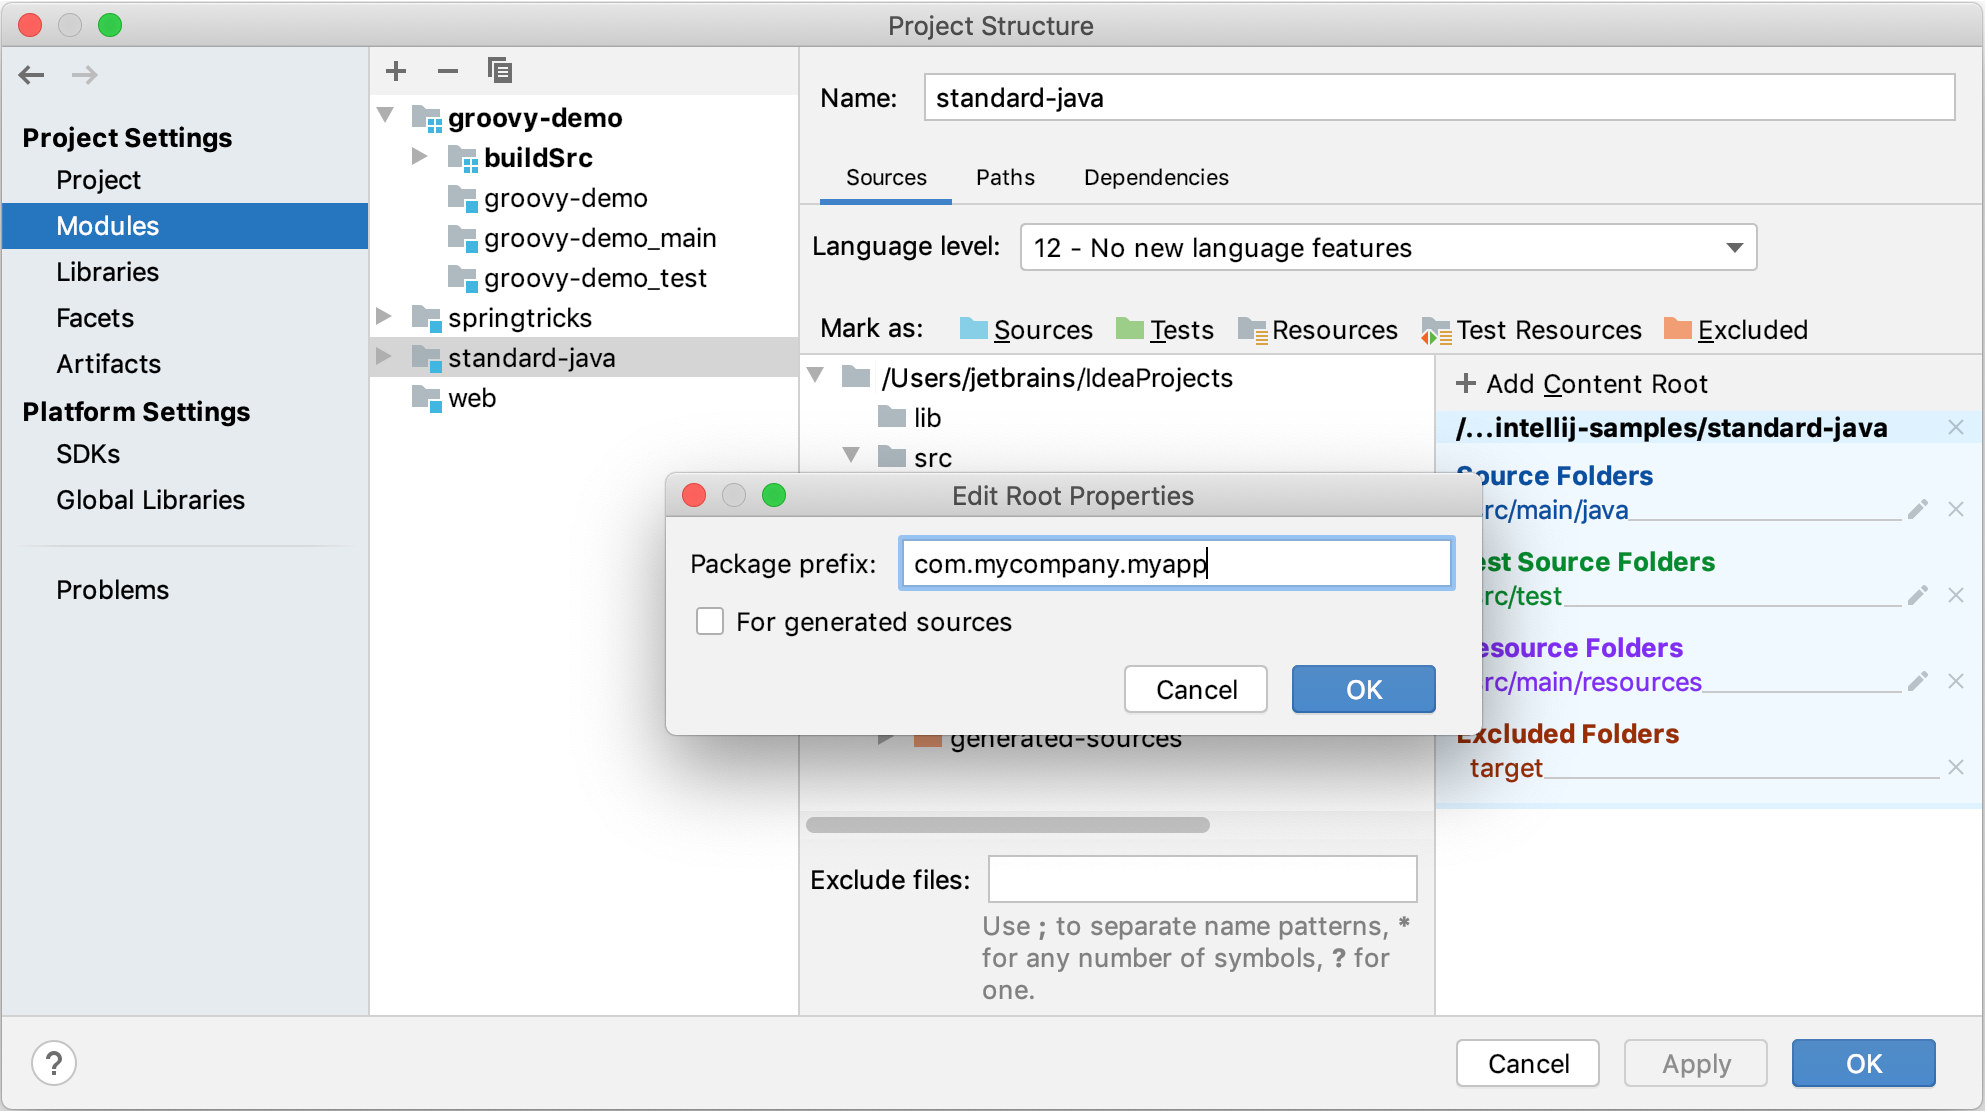
Task: Toggle the For generated sources checkbox
Action: 709,620
